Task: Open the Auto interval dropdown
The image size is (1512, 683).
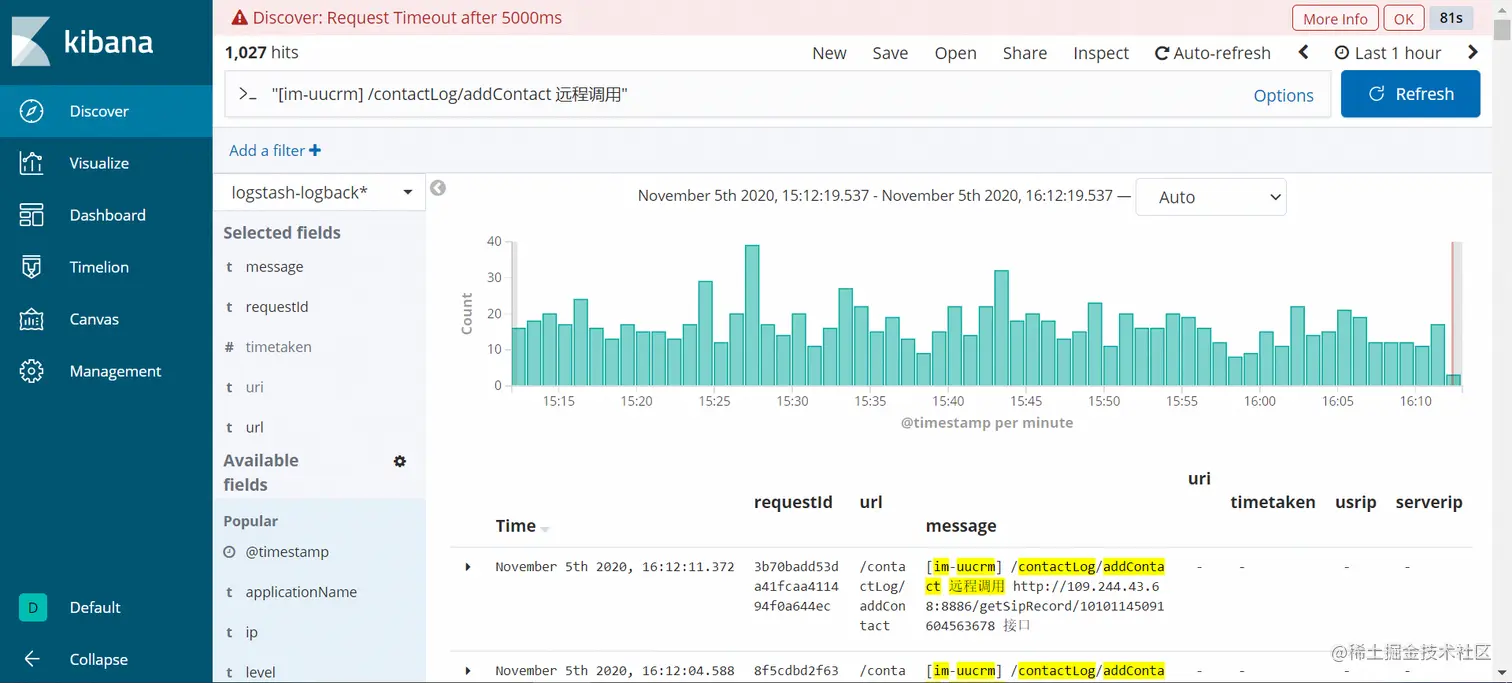Action: pyautogui.click(x=1211, y=197)
